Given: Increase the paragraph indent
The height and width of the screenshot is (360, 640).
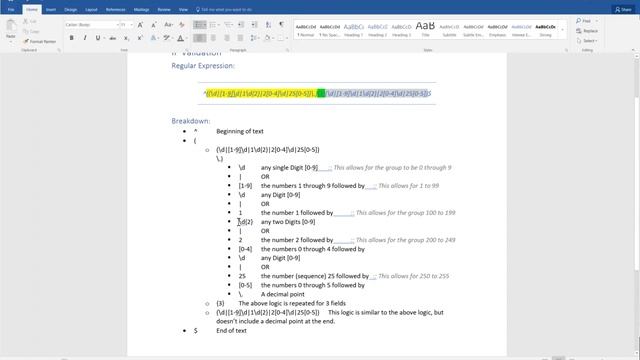Looking at the screenshot, I should (254, 25).
